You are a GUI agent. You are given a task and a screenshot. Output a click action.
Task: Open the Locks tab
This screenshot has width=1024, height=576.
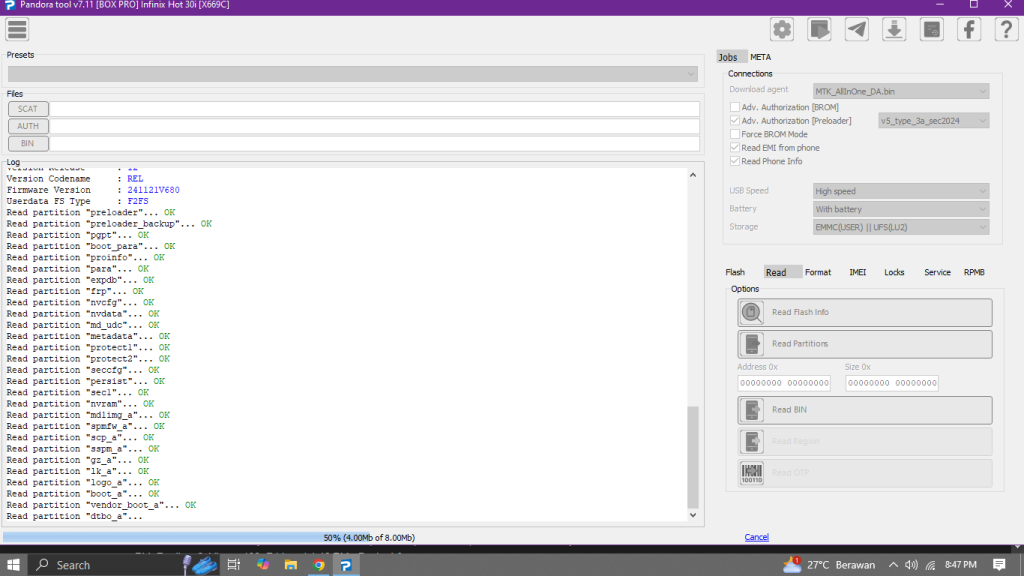tap(894, 272)
